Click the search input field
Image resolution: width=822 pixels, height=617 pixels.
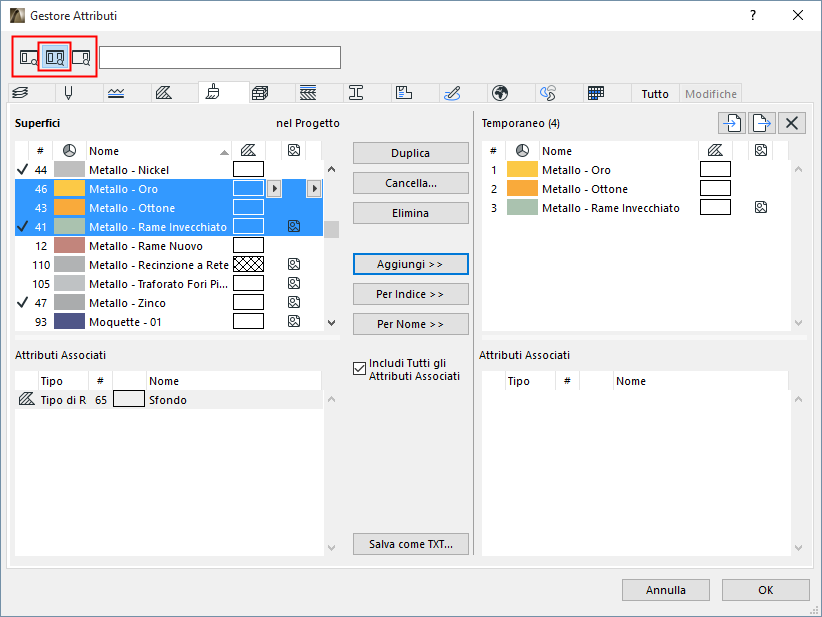tap(220, 58)
